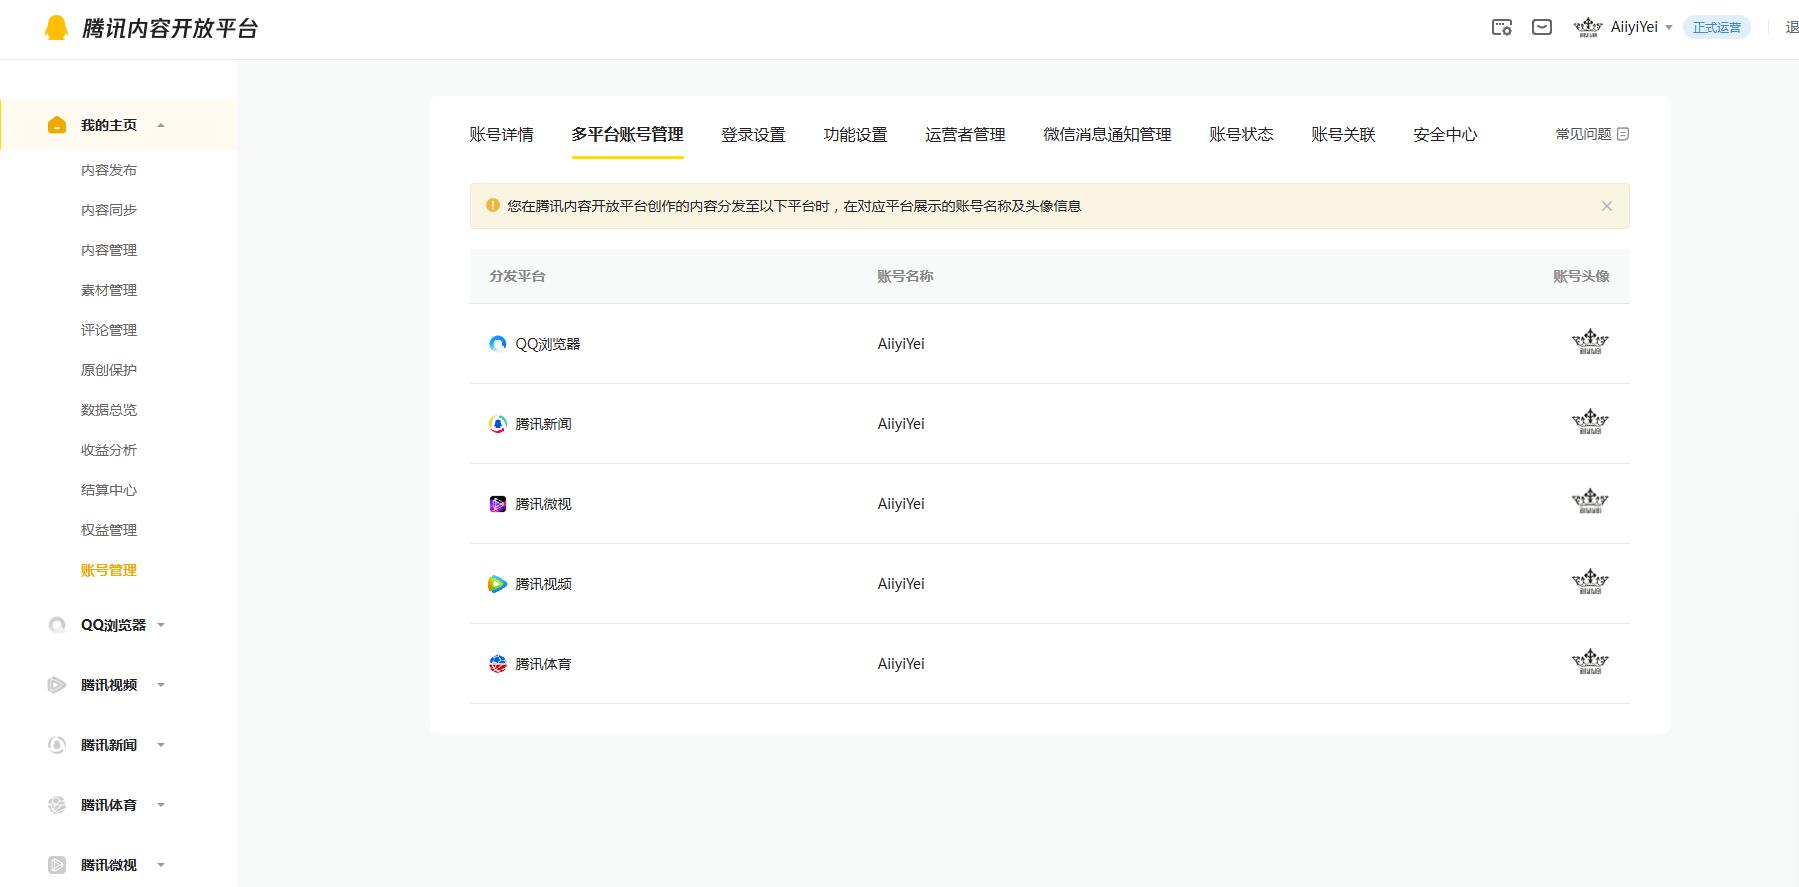
Task: Collapse the 我的主页 sidebar section arrow
Action: coord(161,126)
